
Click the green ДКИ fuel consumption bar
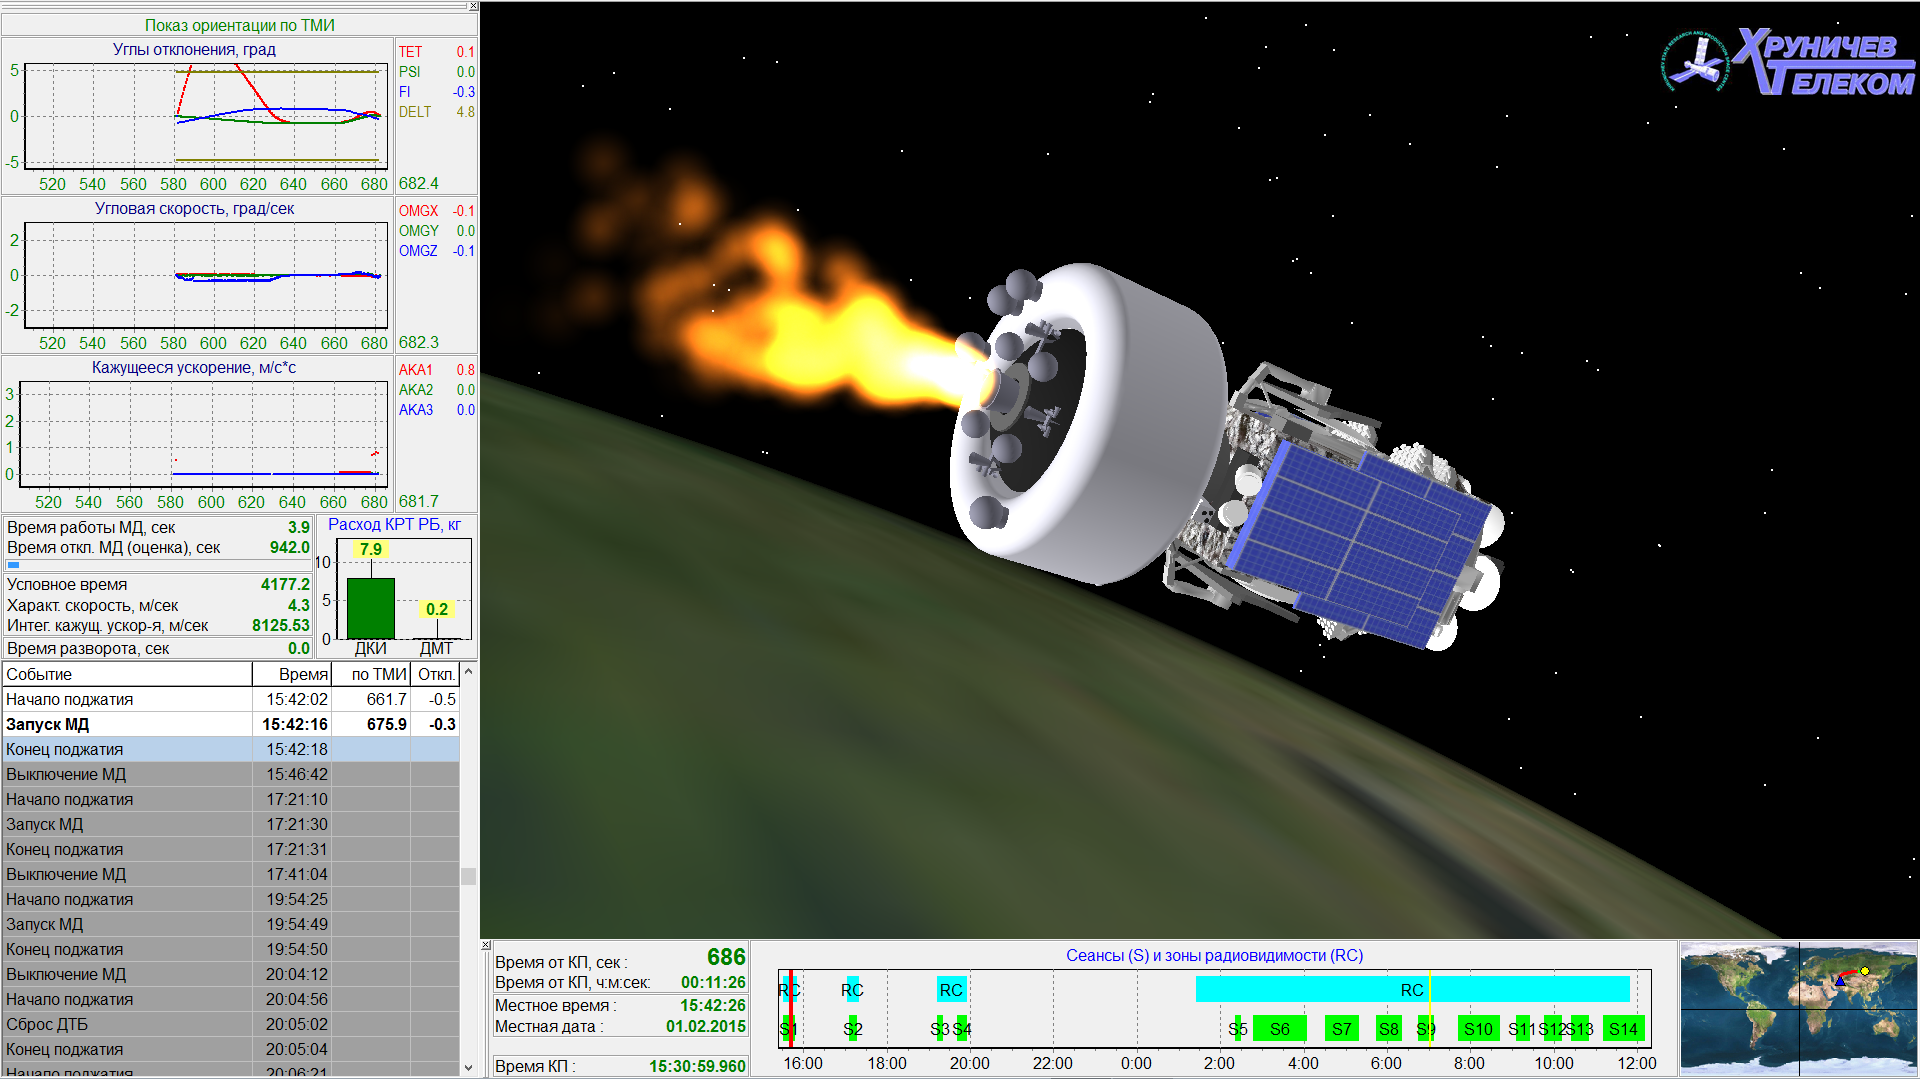coord(370,608)
